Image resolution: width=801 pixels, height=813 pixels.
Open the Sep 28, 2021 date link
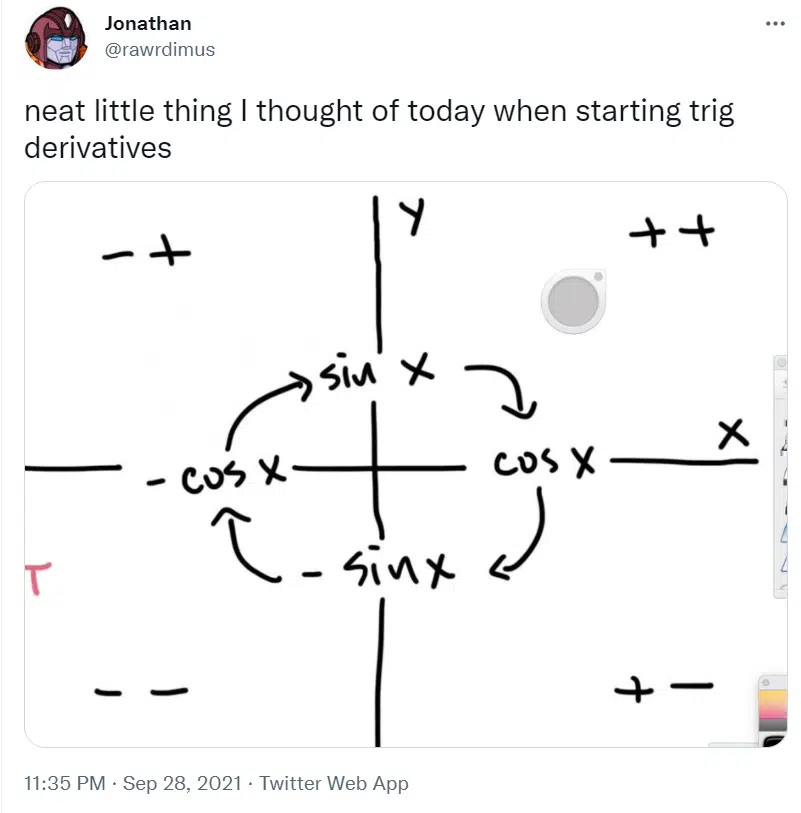coord(182,783)
